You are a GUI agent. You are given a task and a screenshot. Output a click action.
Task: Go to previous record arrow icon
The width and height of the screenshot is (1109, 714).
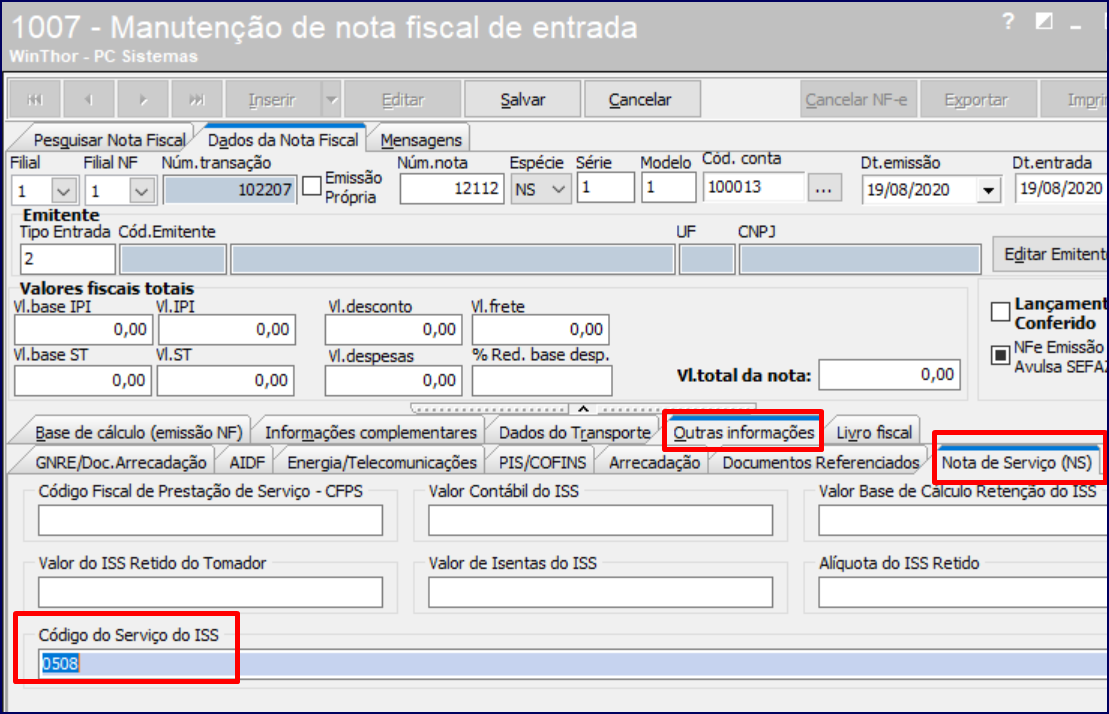coord(88,100)
